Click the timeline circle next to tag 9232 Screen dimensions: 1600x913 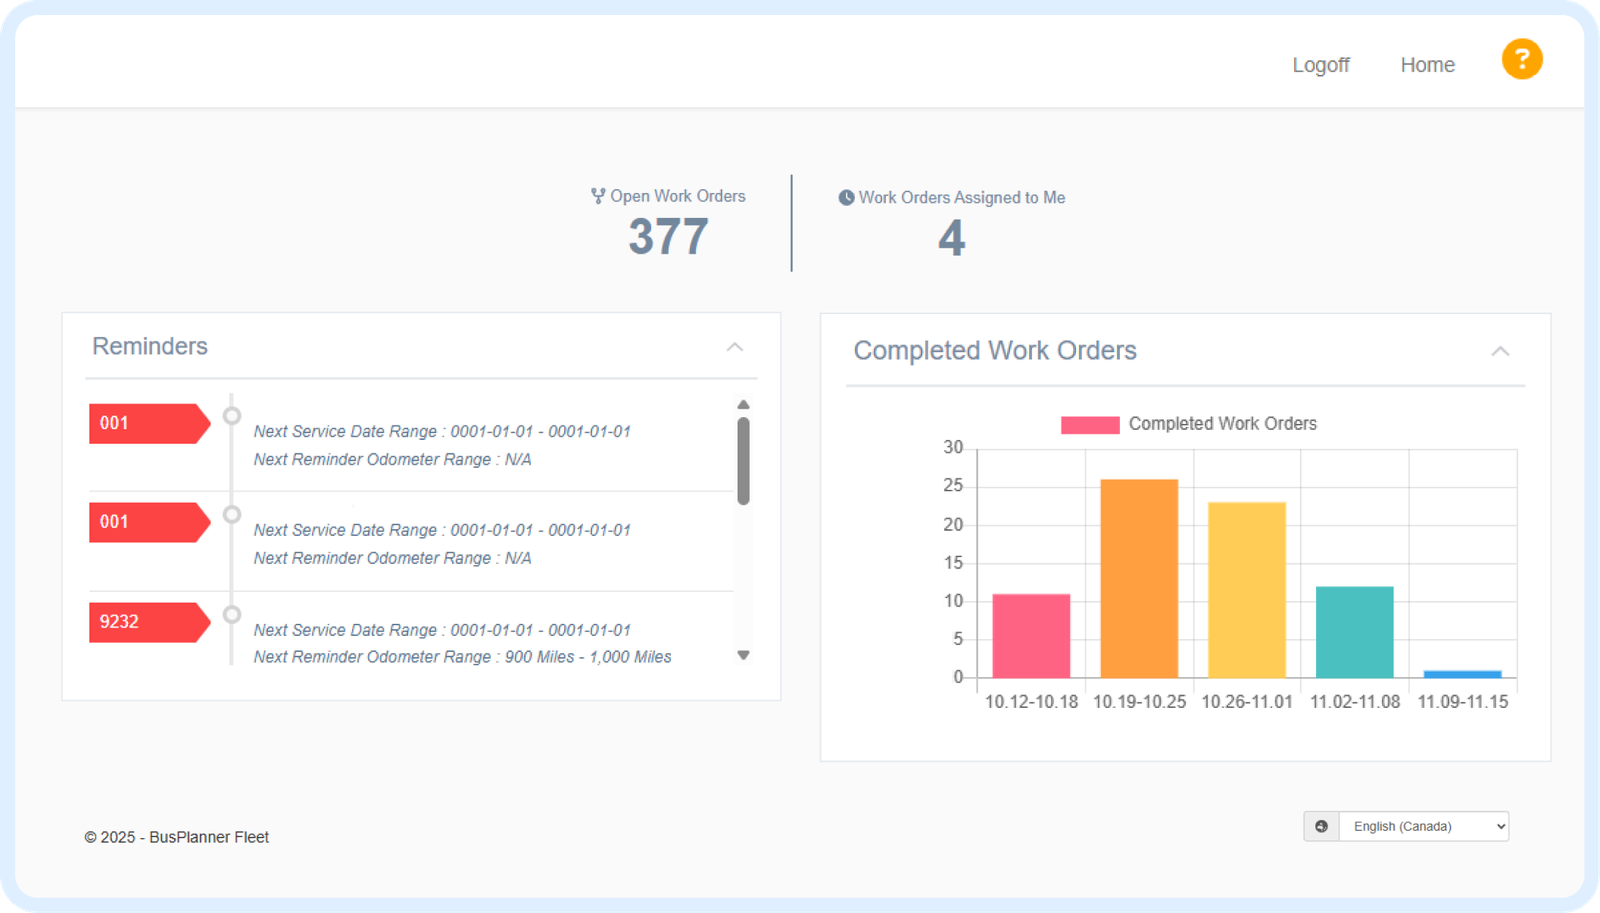(232, 615)
